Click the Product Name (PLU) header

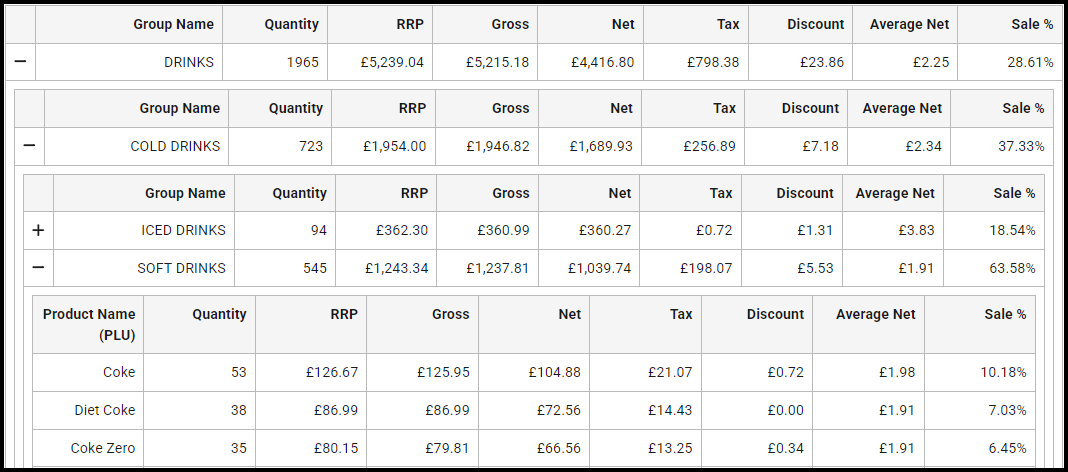(89, 325)
